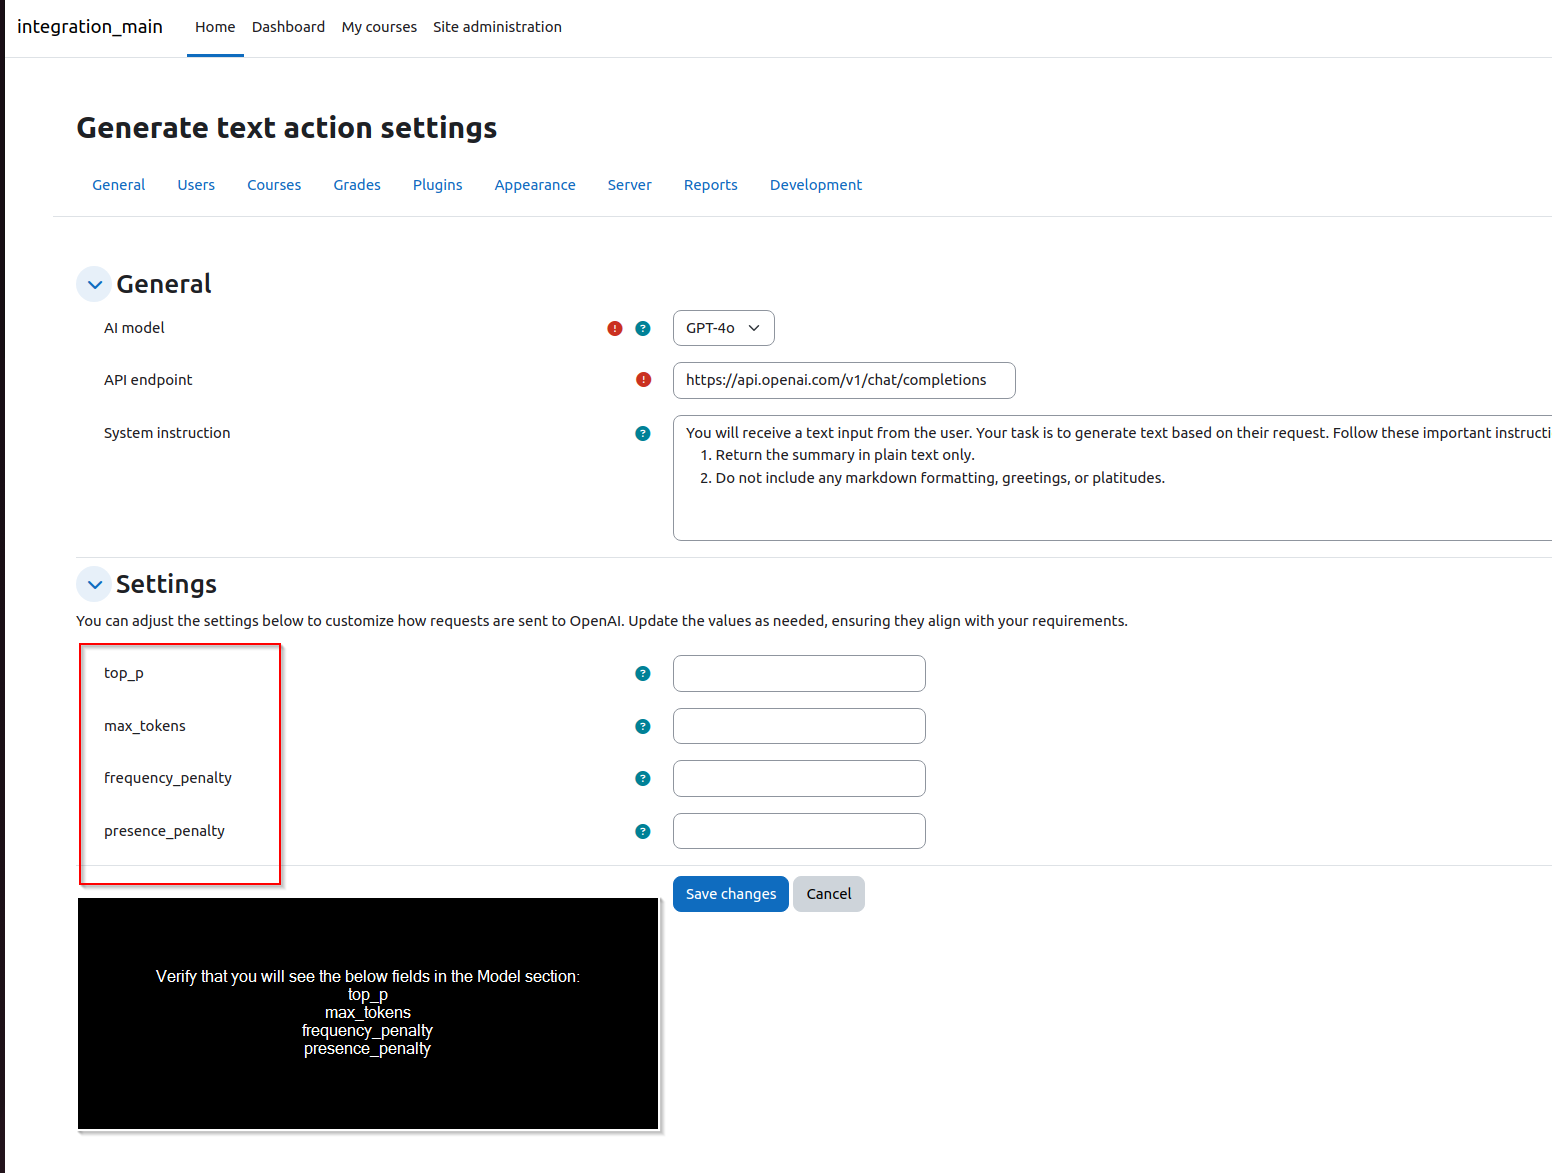Image resolution: width=1552 pixels, height=1173 pixels.
Task: Click the integration_main site name
Action: point(90,27)
